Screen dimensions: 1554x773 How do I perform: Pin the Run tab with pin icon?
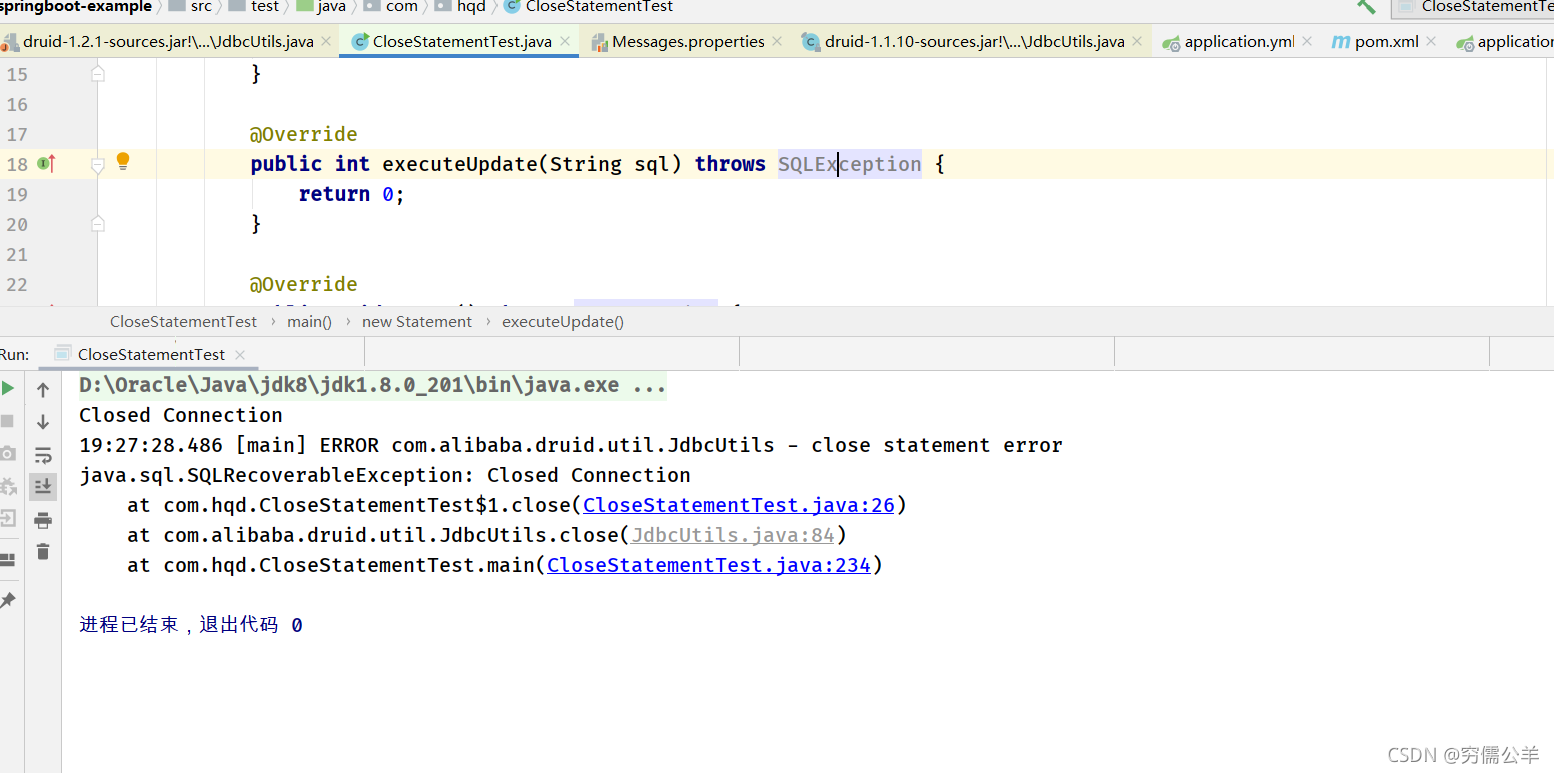[7, 600]
